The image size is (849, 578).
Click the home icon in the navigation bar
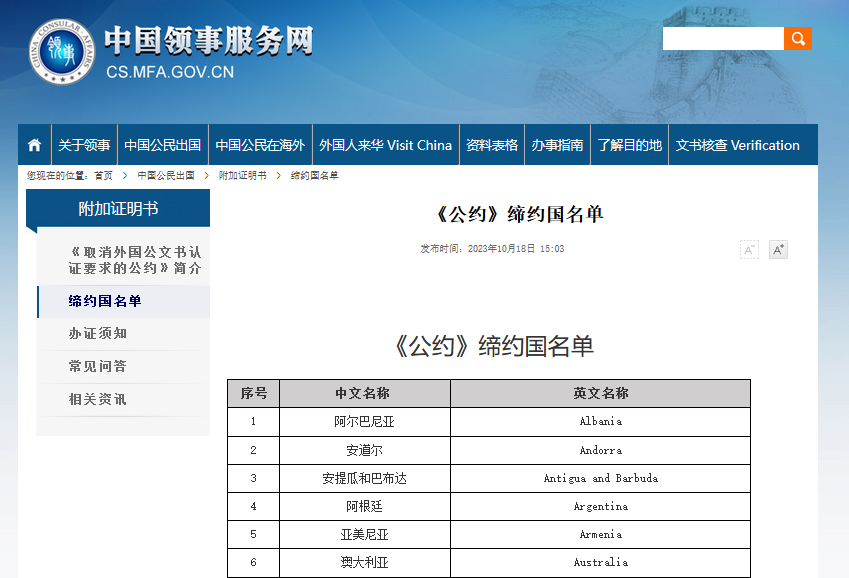(34, 144)
